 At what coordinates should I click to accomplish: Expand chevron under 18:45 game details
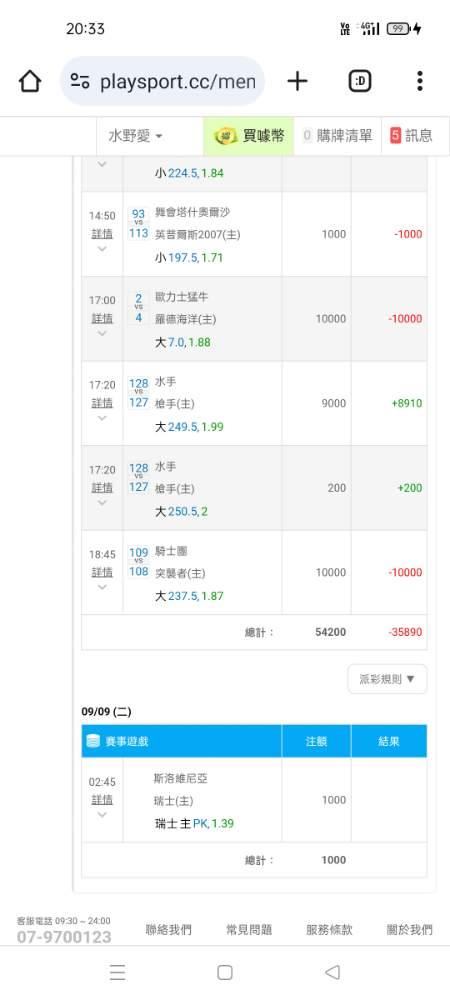click(x=102, y=587)
